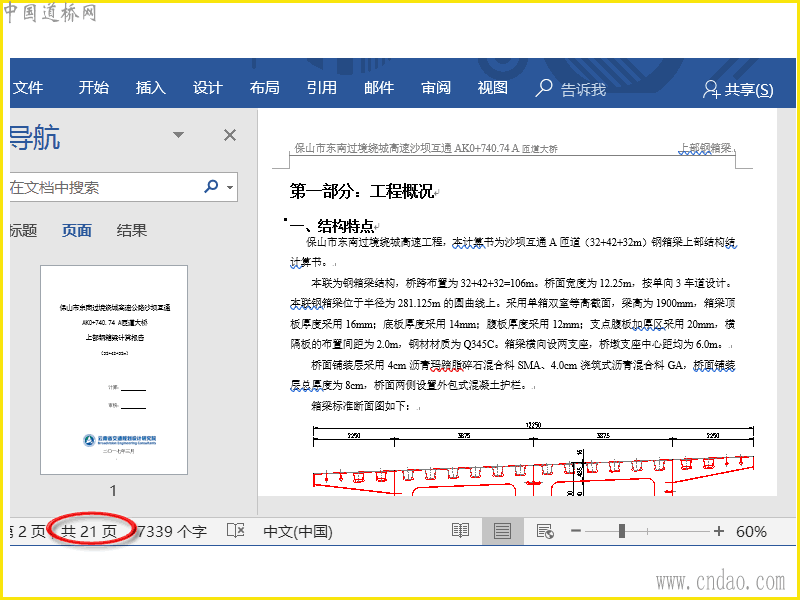Switch to Web Layout view icon
Screen dimensions: 800x600
[545, 531]
